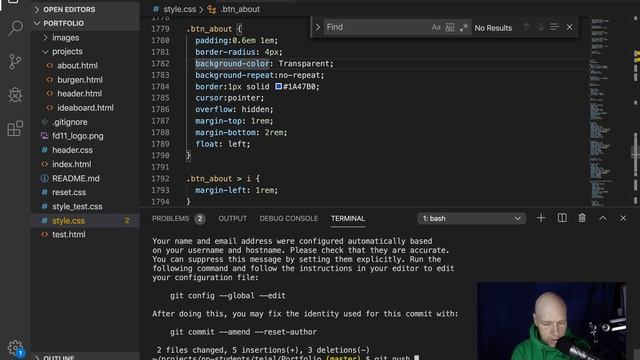Open ideaboard.html file

coord(85,108)
